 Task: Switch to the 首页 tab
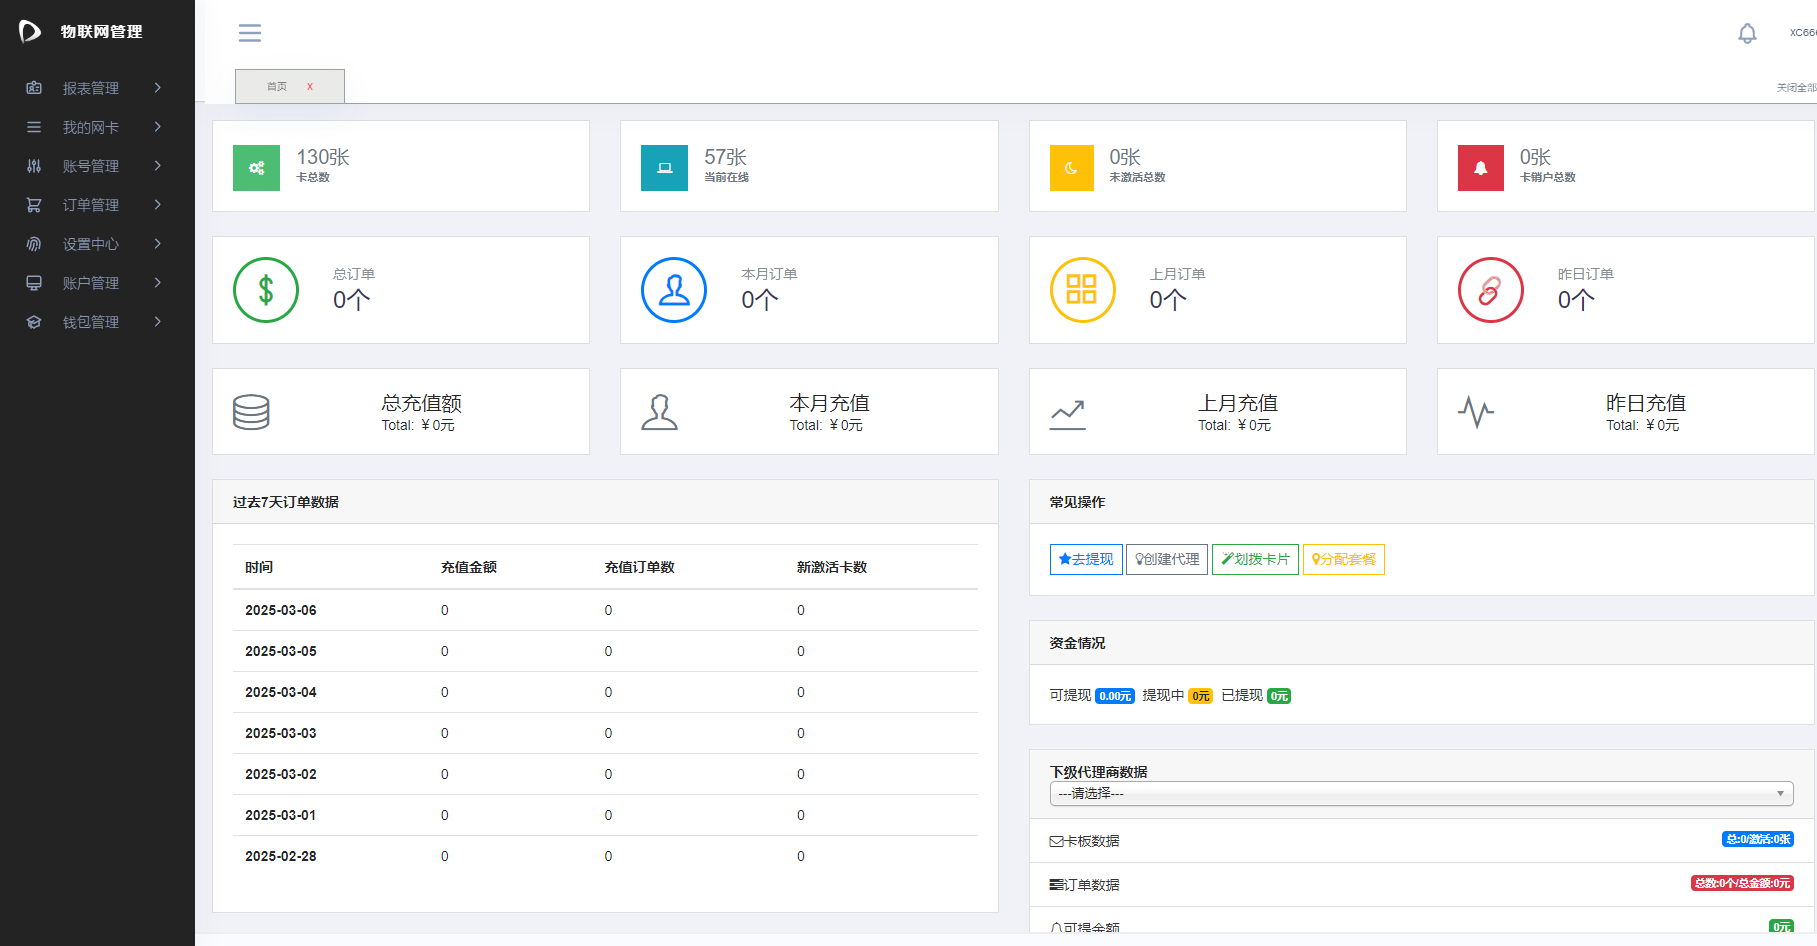pos(277,87)
